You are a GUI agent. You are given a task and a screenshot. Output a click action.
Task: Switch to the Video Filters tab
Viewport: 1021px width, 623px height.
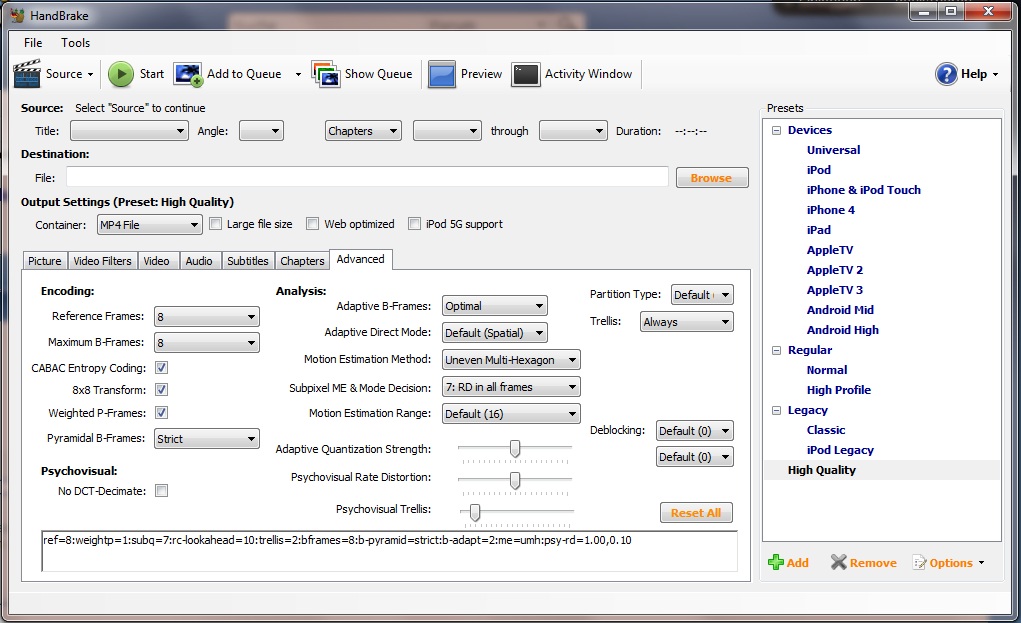click(102, 260)
